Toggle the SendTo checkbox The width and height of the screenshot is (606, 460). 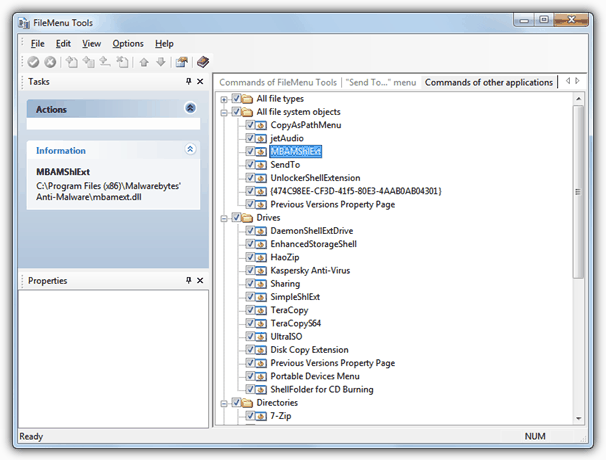pyautogui.click(x=250, y=164)
